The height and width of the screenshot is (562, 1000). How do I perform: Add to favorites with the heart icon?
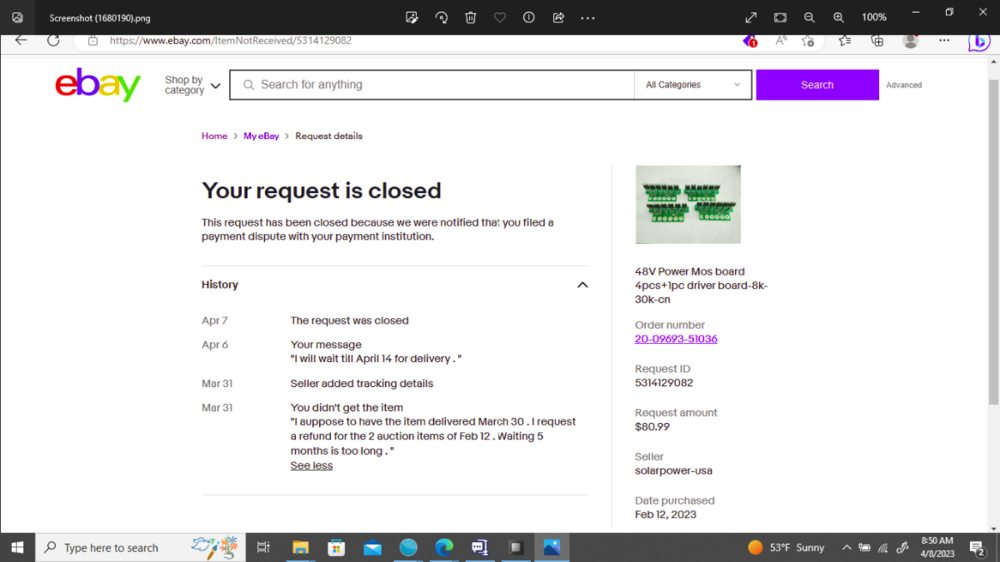[500, 18]
